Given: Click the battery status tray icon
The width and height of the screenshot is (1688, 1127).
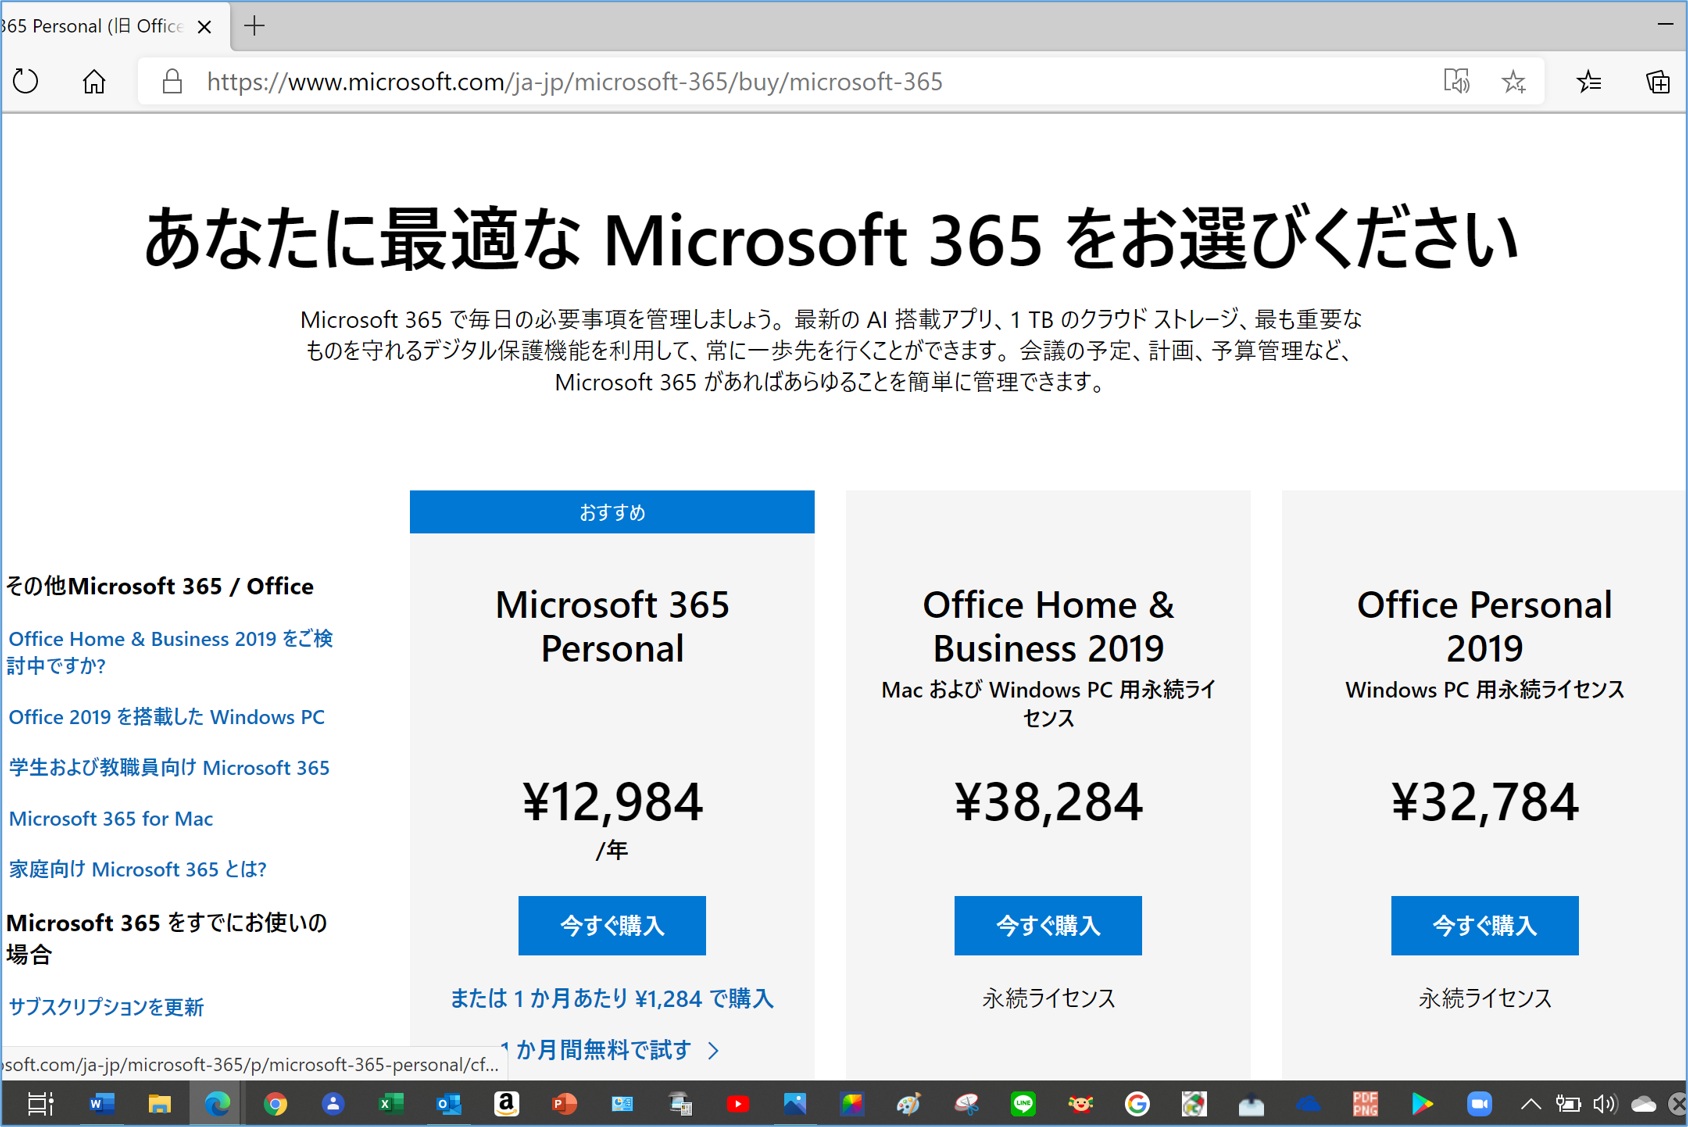Looking at the screenshot, I should click(1568, 1104).
